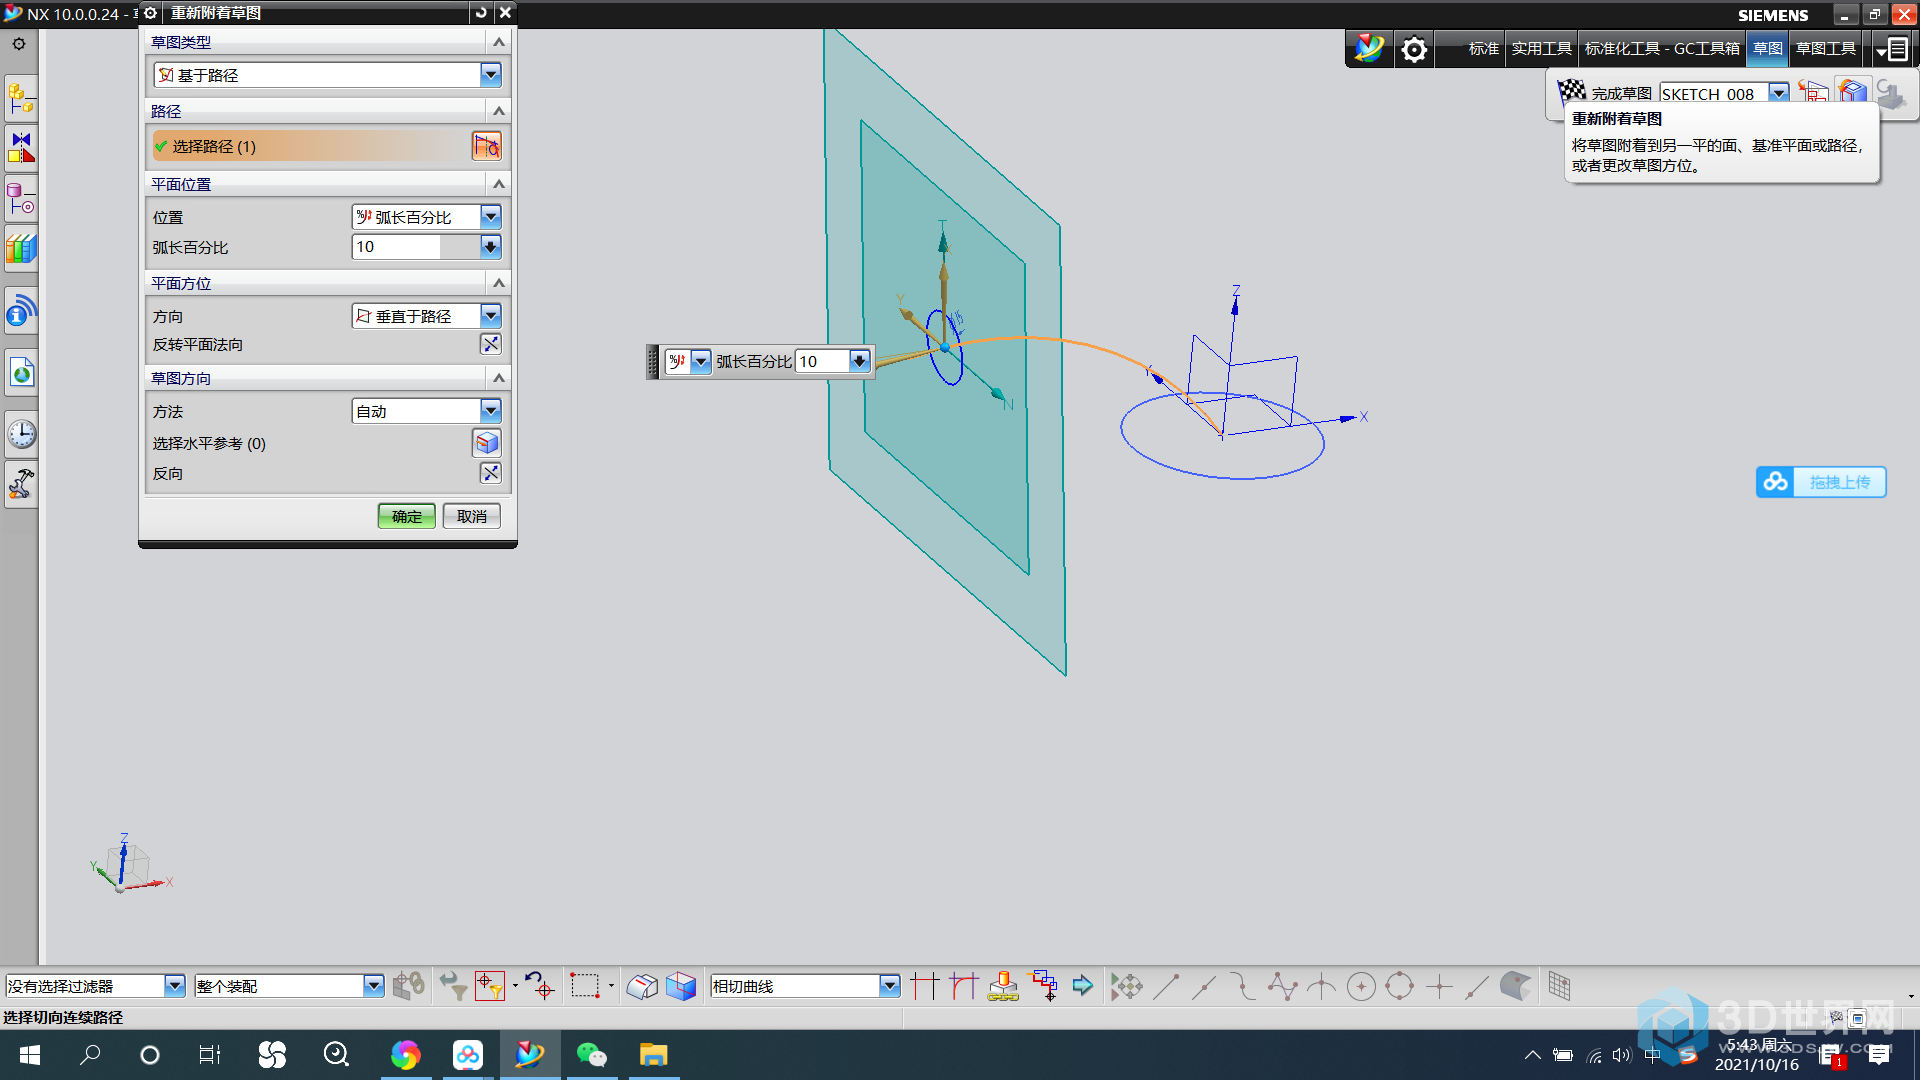
Task: Open the 标准化工具 - GC工具箱 tab
Action: [x=1662, y=48]
